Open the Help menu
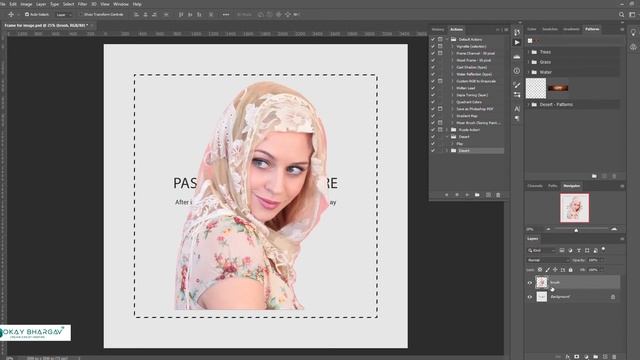The height and width of the screenshot is (360, 640). click(x=137, y=4)
